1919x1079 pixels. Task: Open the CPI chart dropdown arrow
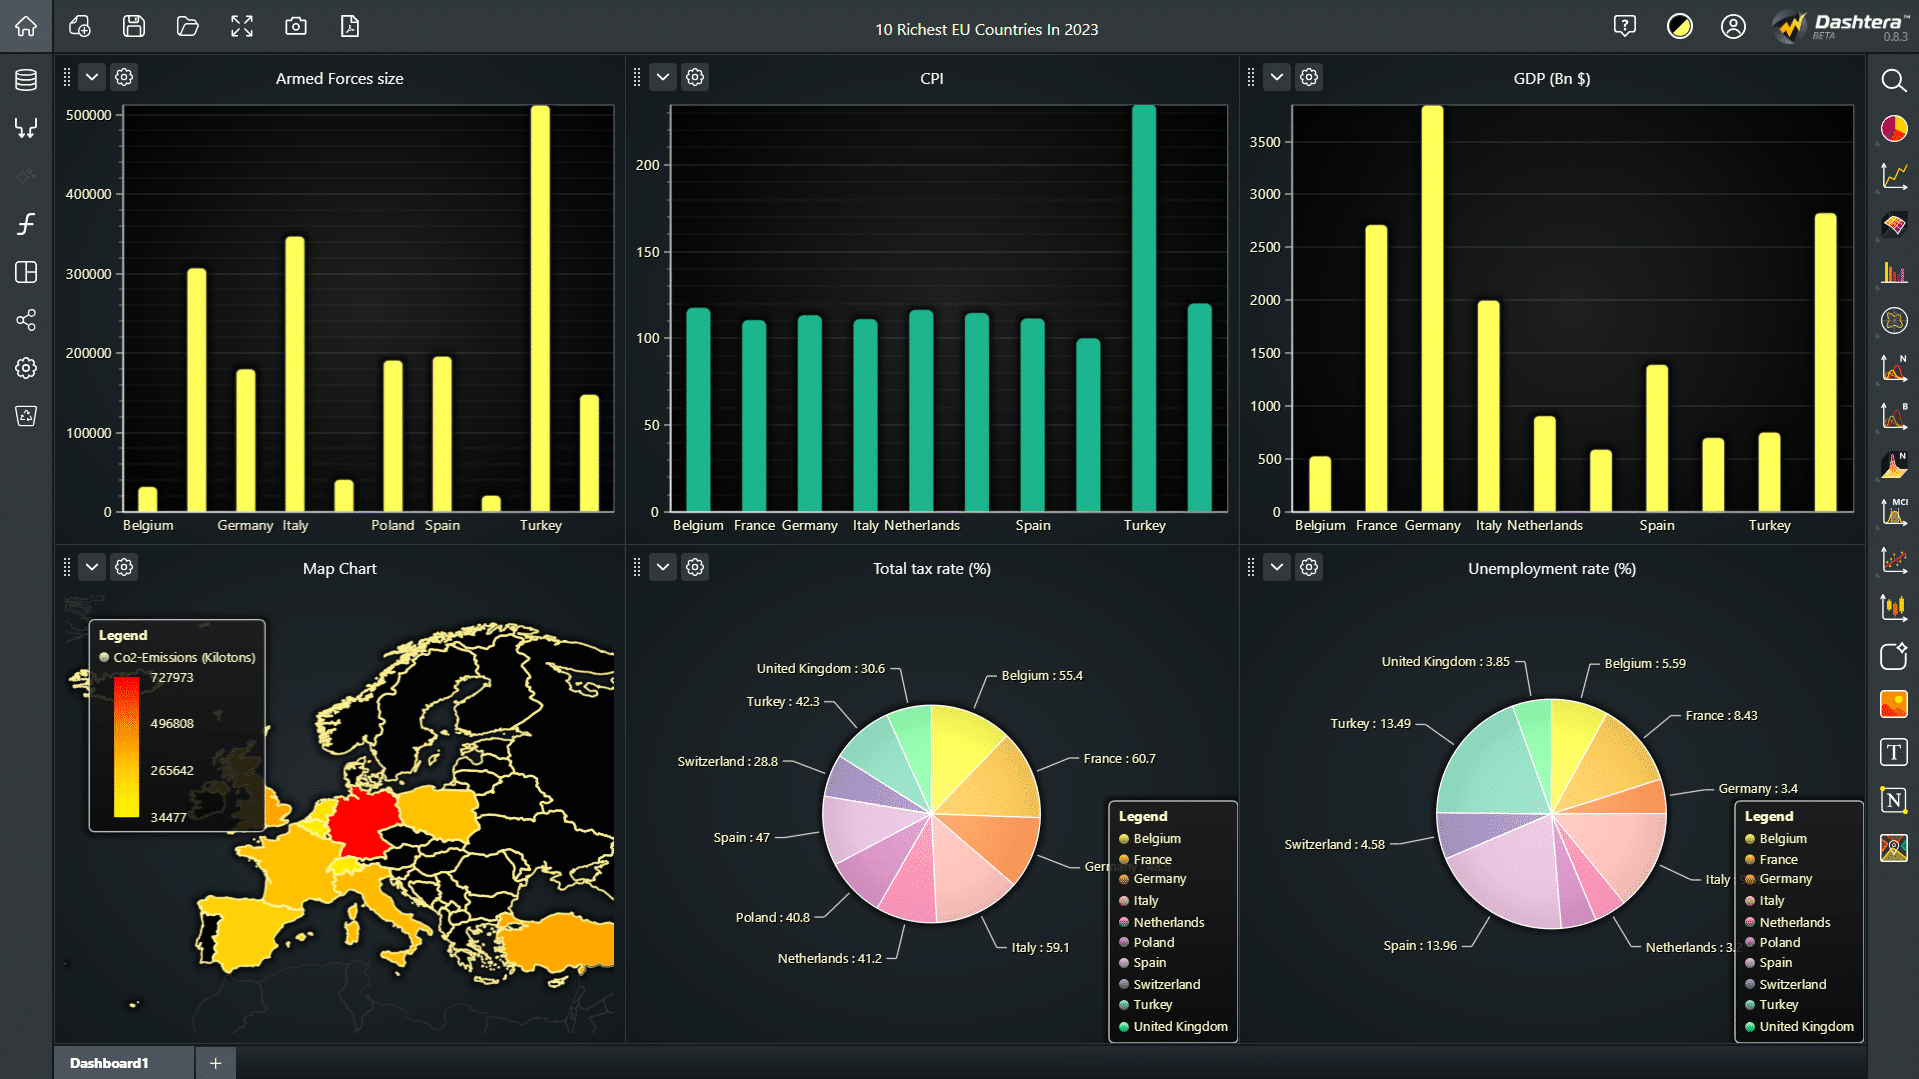point(663,77)
